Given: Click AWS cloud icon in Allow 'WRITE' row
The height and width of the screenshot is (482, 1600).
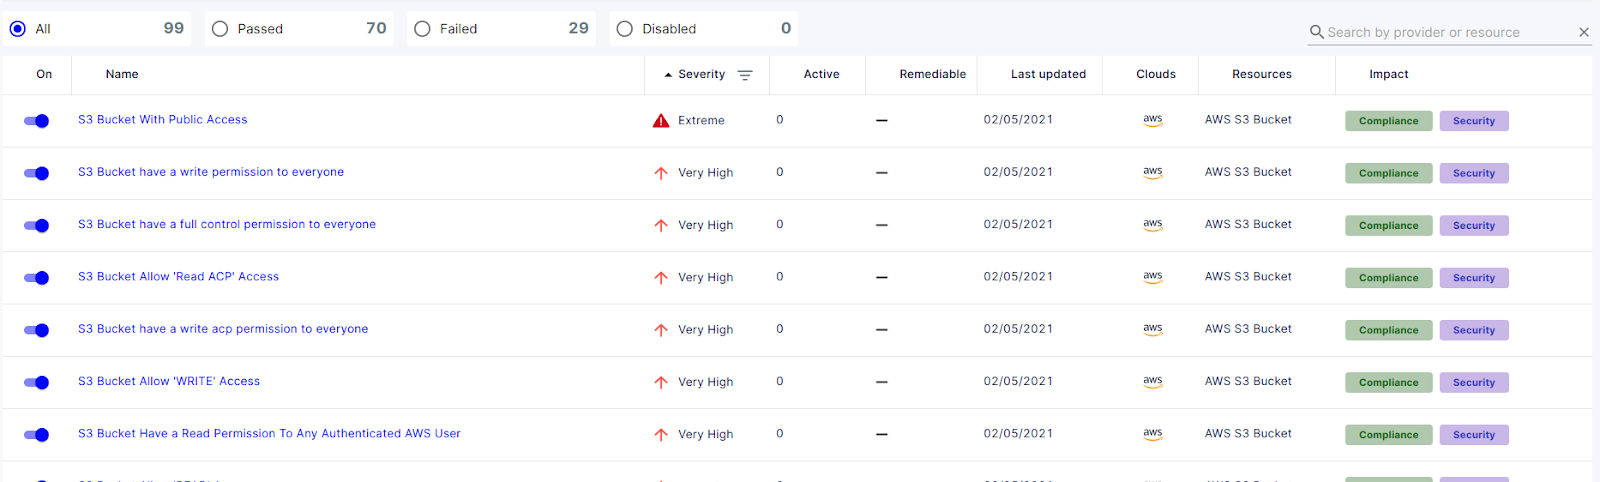Looking at the screenshot, I should (x=1153, y=382).
